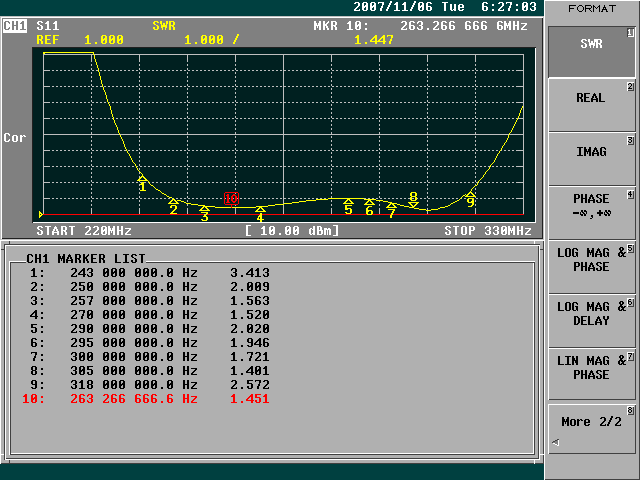Click the softkey back arrow icon
The image size is (640, 480).
click(x=556, y=442)
